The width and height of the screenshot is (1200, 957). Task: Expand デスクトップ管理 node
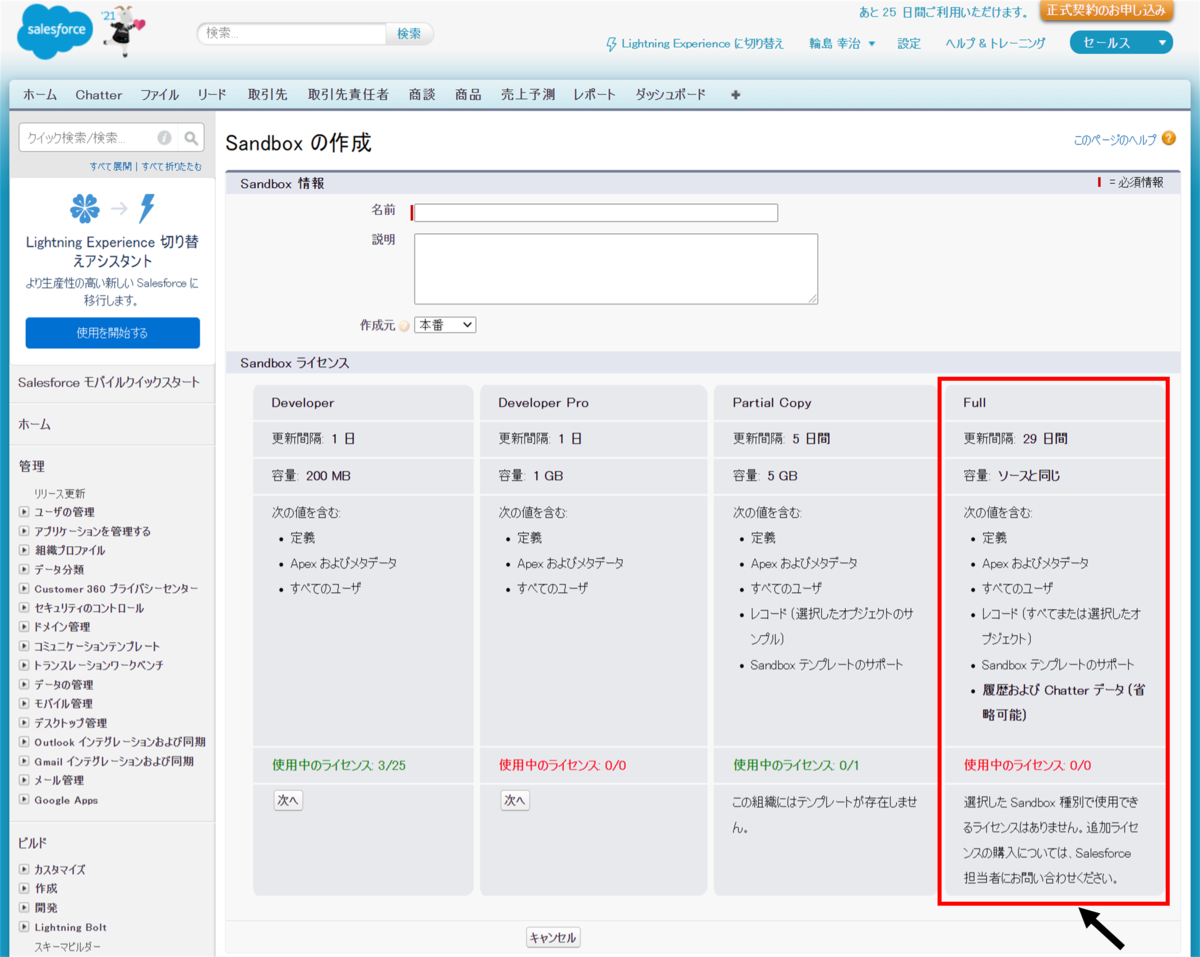24,723
